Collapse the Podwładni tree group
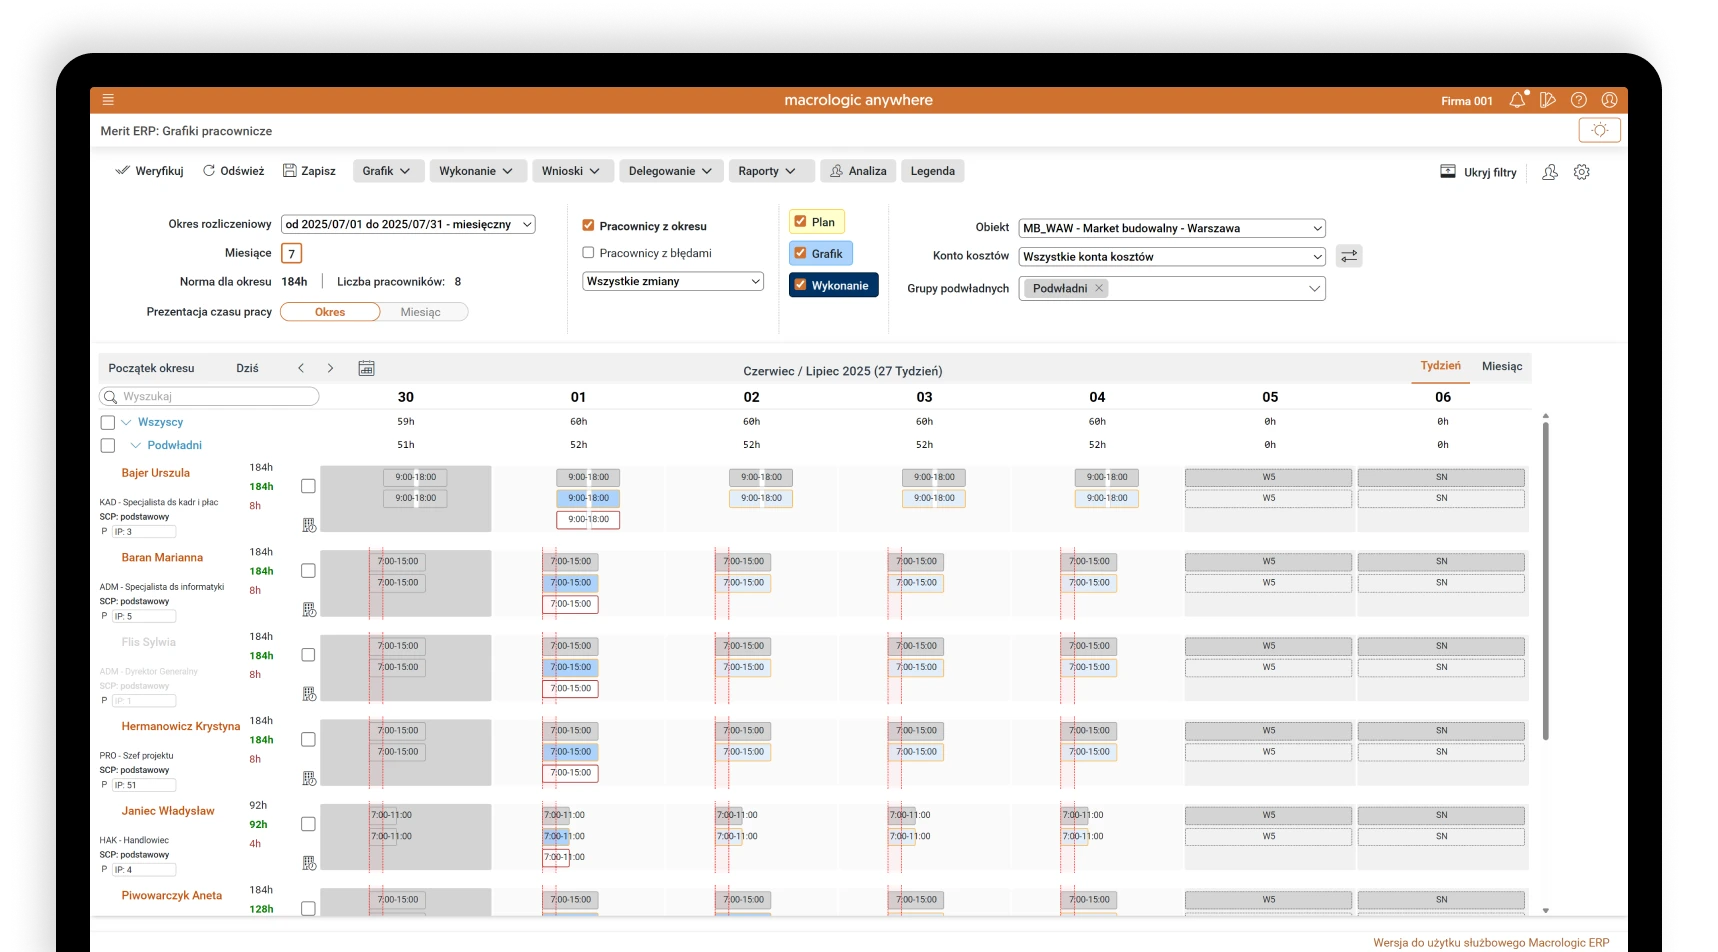Screen dimensions: 1718x952 136,445
